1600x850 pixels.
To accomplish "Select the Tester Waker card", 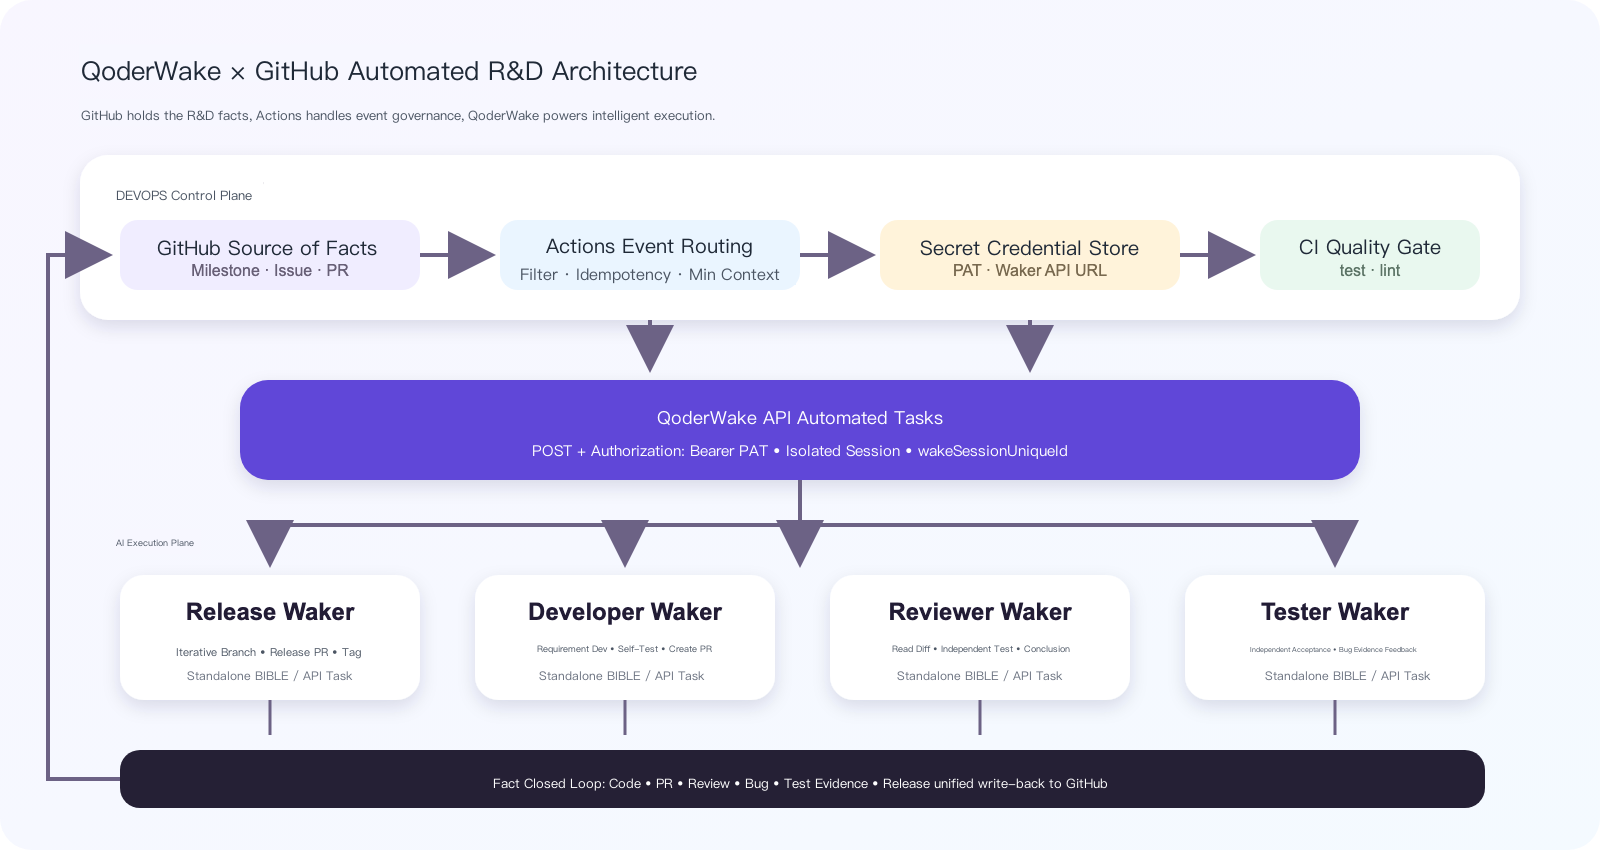I will tap(1335, 637).
